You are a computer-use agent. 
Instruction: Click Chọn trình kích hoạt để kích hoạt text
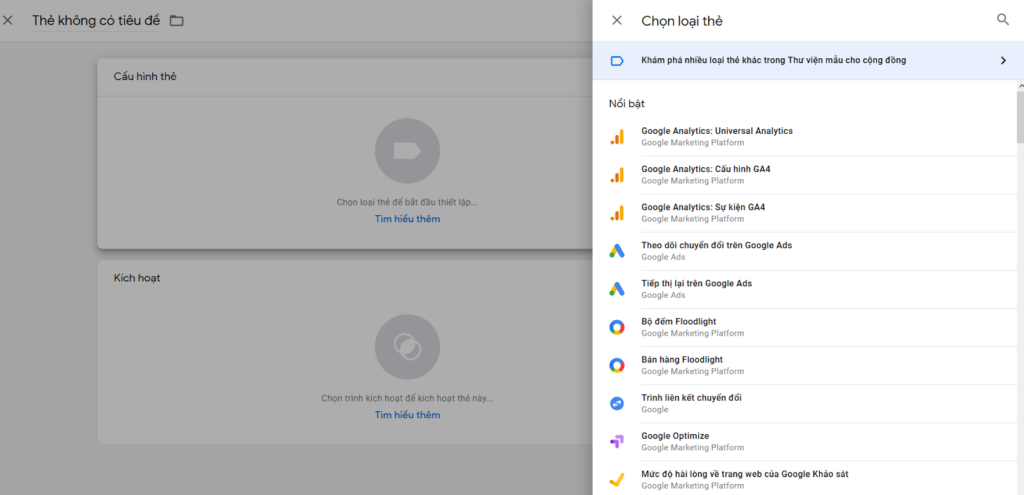pyautogui.click(x=407, y=398)
